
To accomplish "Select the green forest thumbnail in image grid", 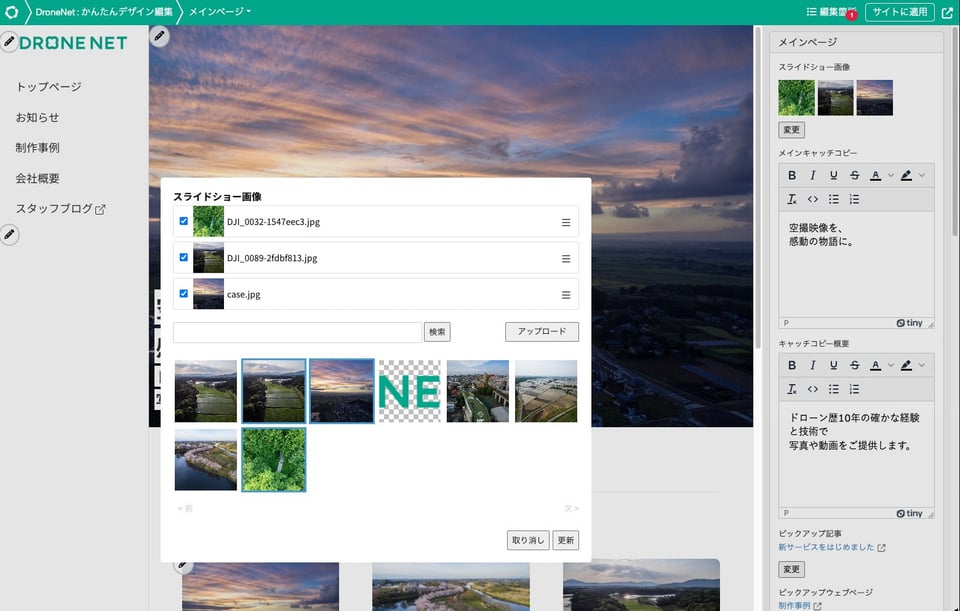I will 274,460.
